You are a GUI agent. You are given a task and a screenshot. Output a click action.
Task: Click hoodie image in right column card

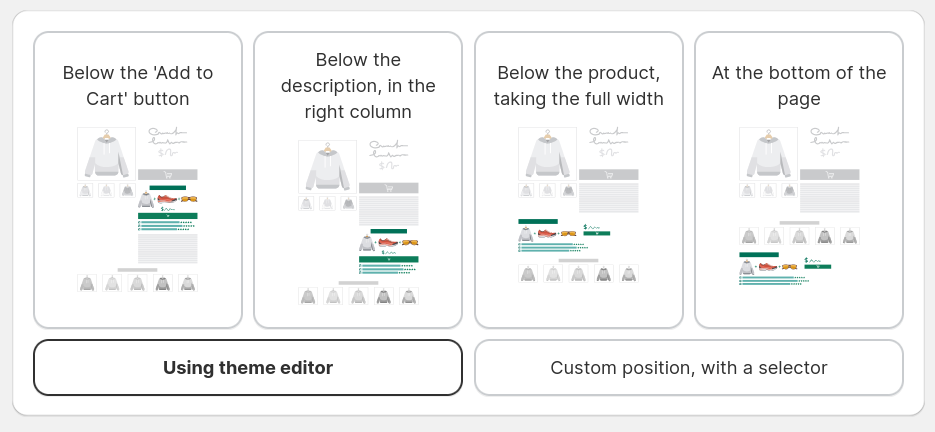point(327,166)
